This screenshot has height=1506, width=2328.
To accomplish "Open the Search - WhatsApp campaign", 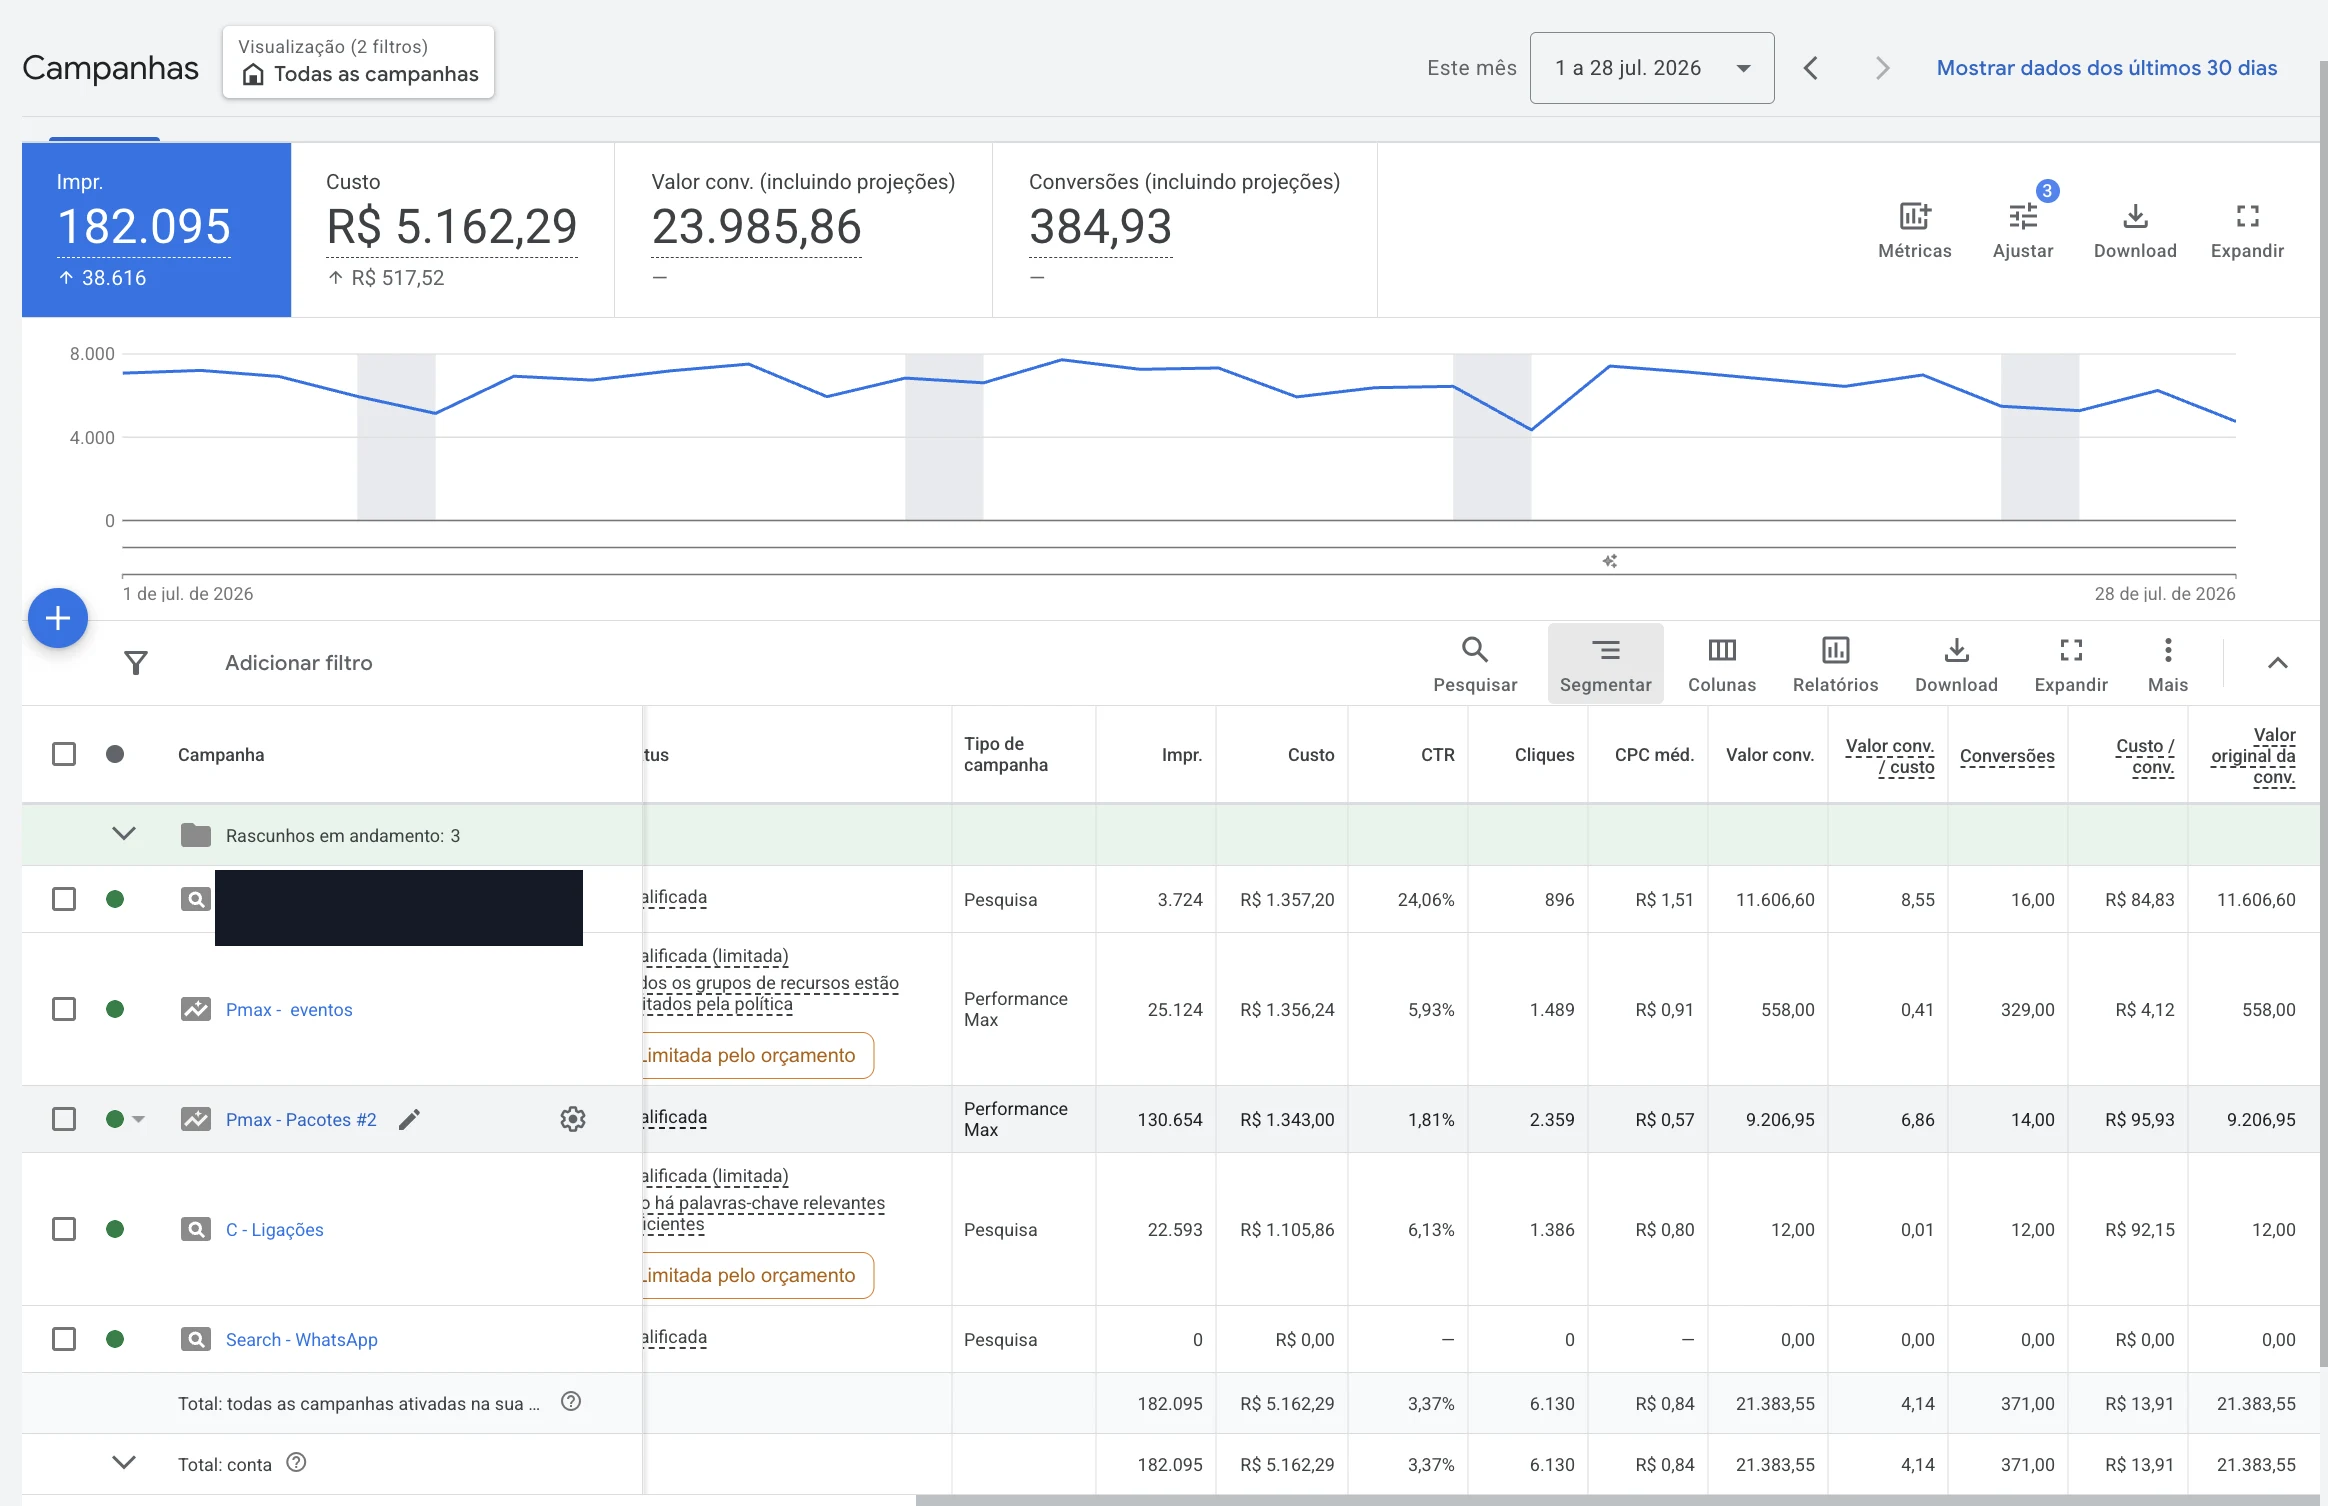I will point(302,1340).
